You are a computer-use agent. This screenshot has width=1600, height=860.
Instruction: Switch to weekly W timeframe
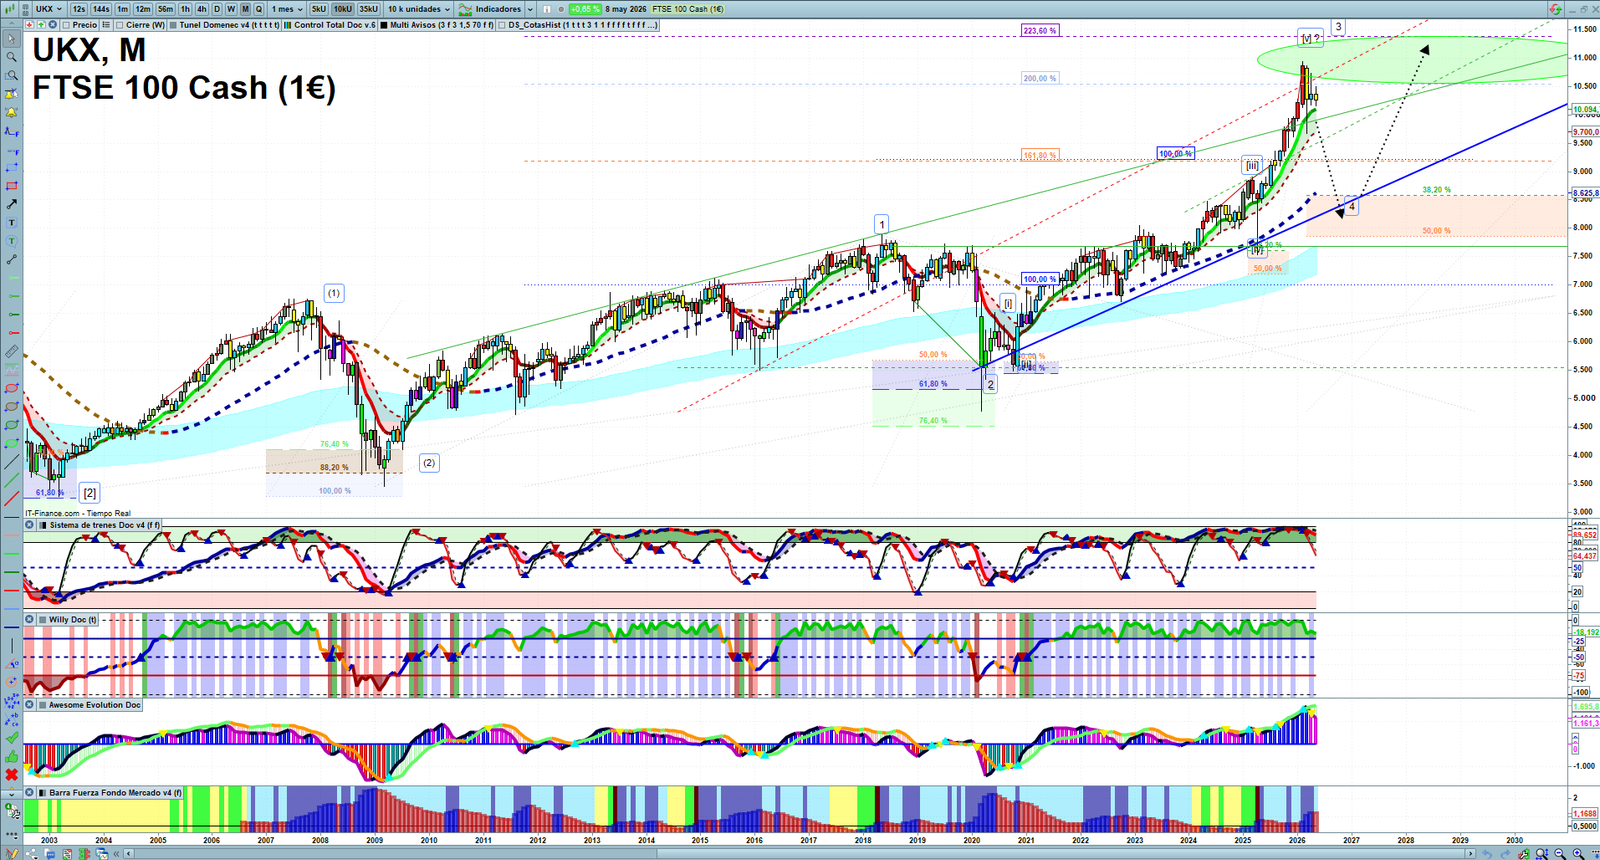(231, 9)
